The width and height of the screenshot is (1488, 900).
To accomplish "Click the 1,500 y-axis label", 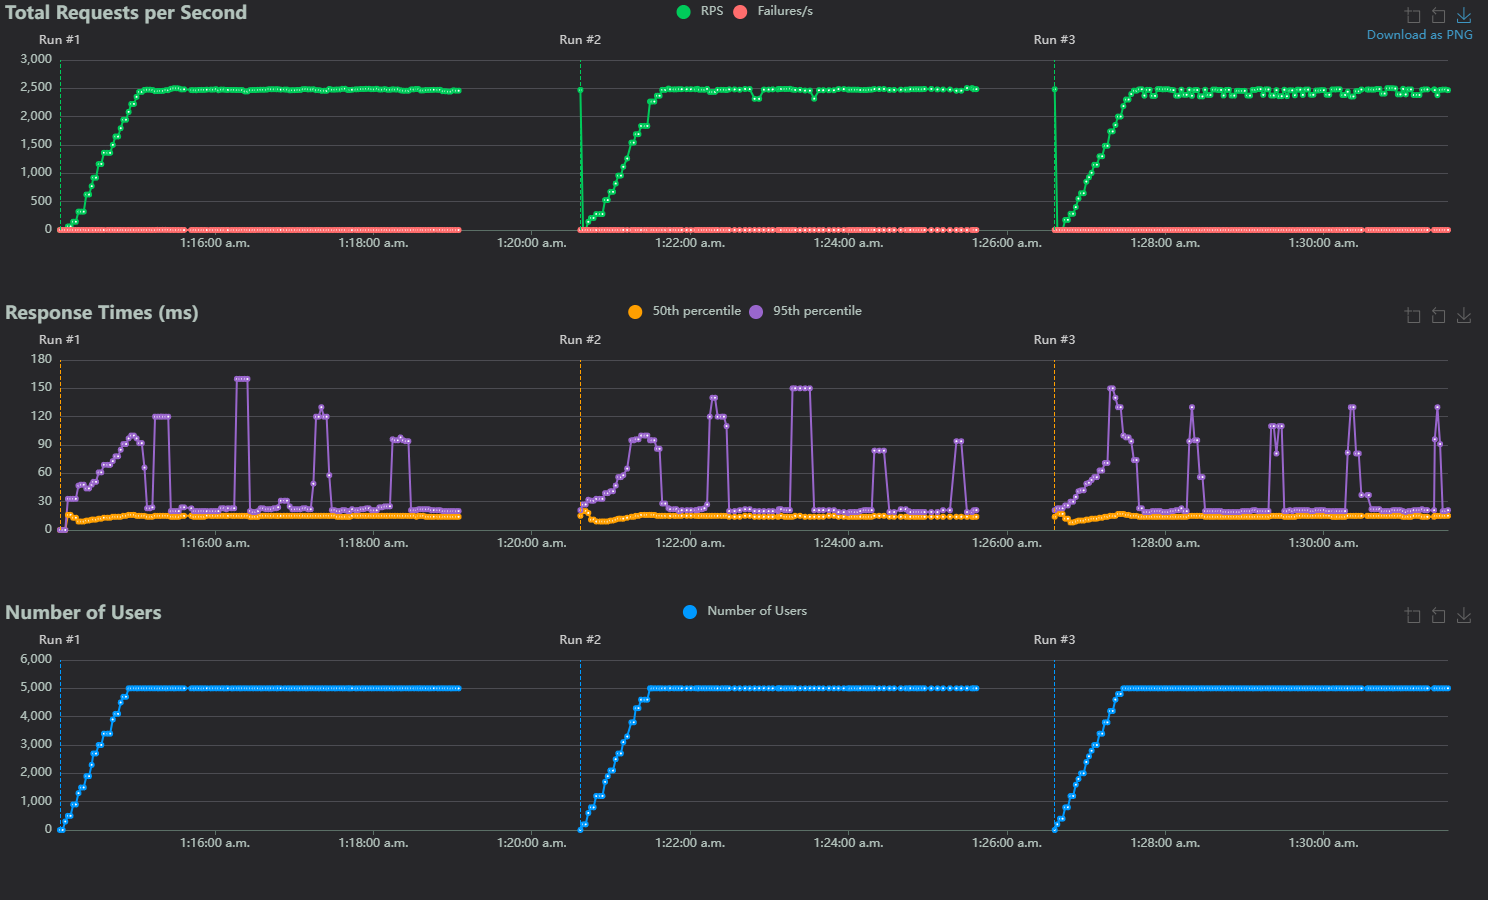I will click(36, 144).
